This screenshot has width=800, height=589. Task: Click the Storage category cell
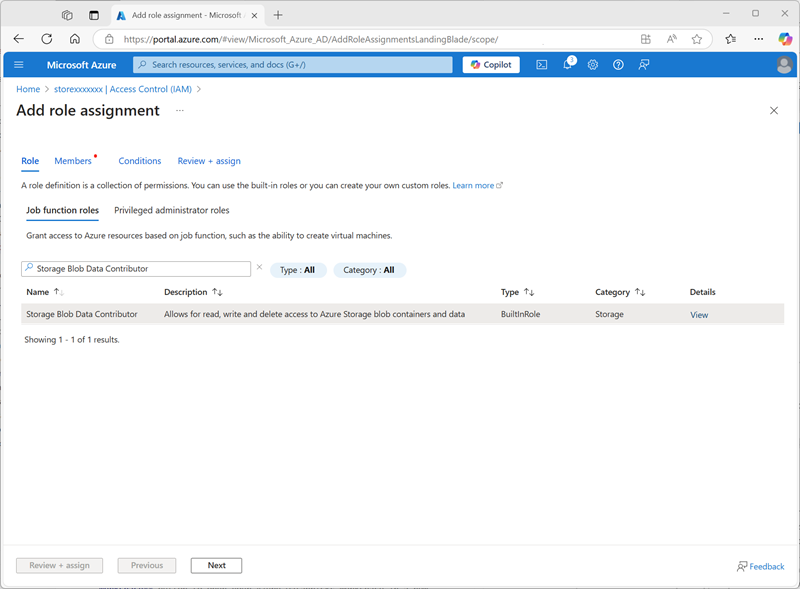(x=609, y=314)
